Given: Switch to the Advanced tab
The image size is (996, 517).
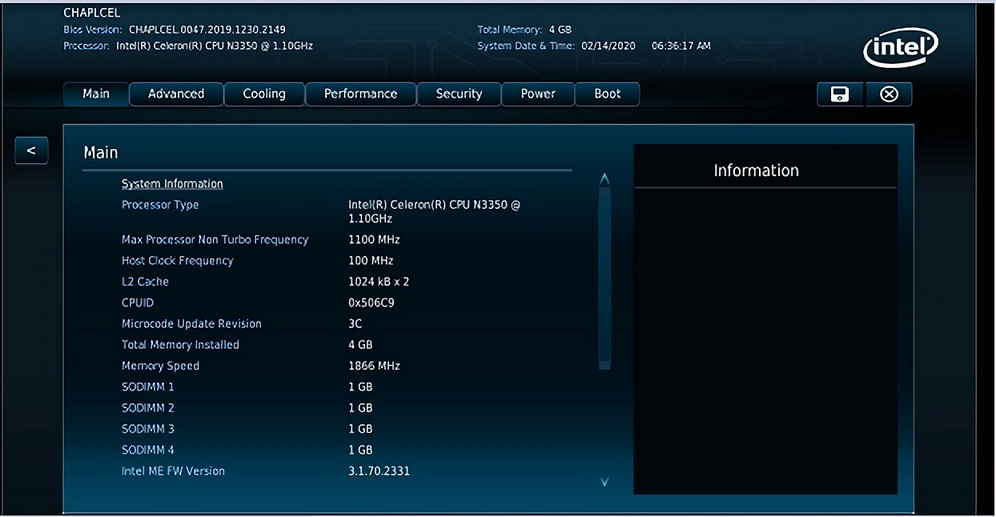Looking at the screenshot, I should point(176,94).
